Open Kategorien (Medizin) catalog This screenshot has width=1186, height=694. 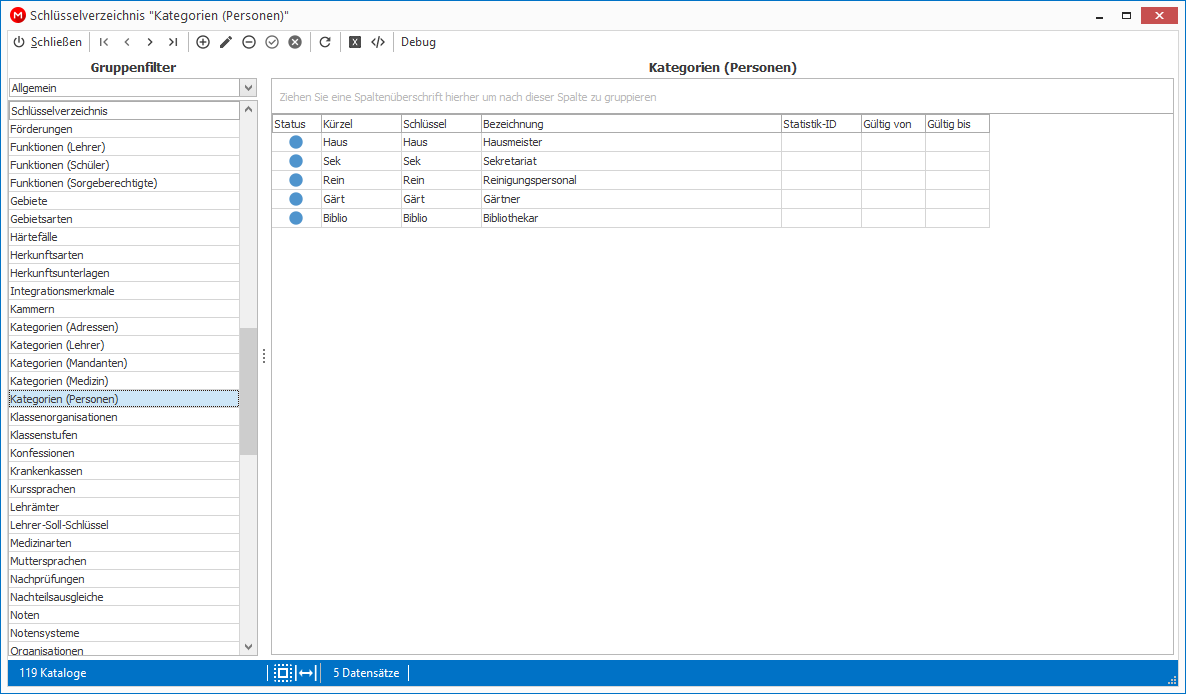click(x=124, y=381)
